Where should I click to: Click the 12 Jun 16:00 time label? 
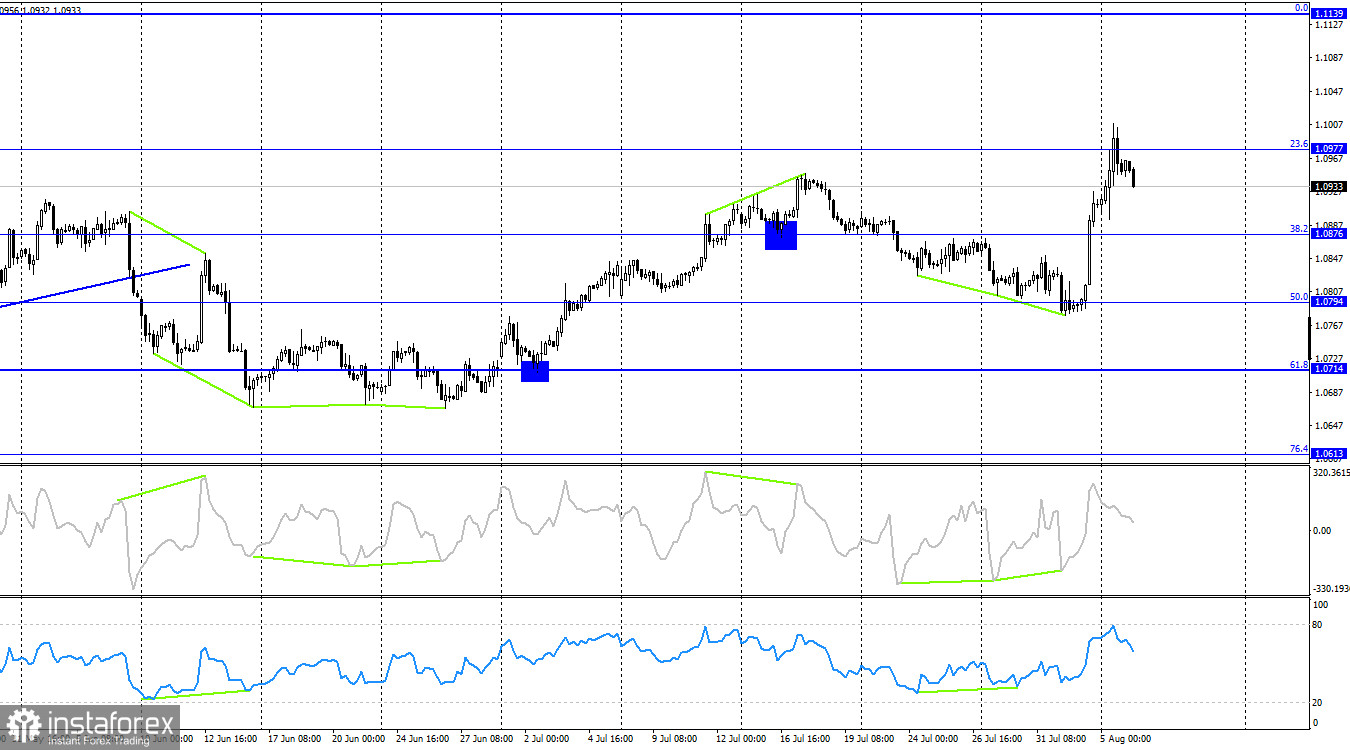pyautogui.click(x=230, y=739)
